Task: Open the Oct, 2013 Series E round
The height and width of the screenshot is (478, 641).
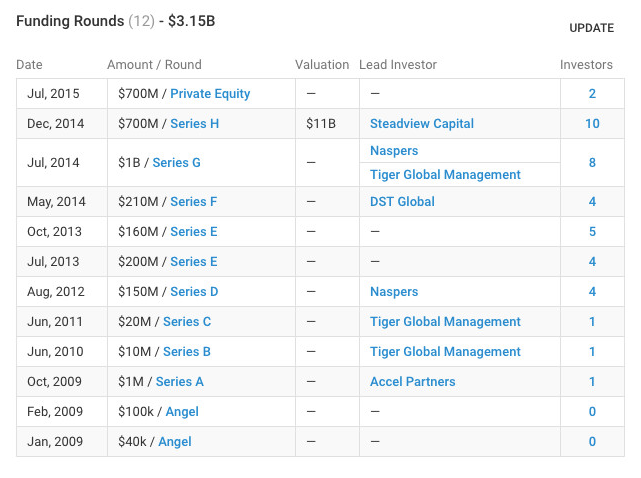Action: tap(194, 232)
